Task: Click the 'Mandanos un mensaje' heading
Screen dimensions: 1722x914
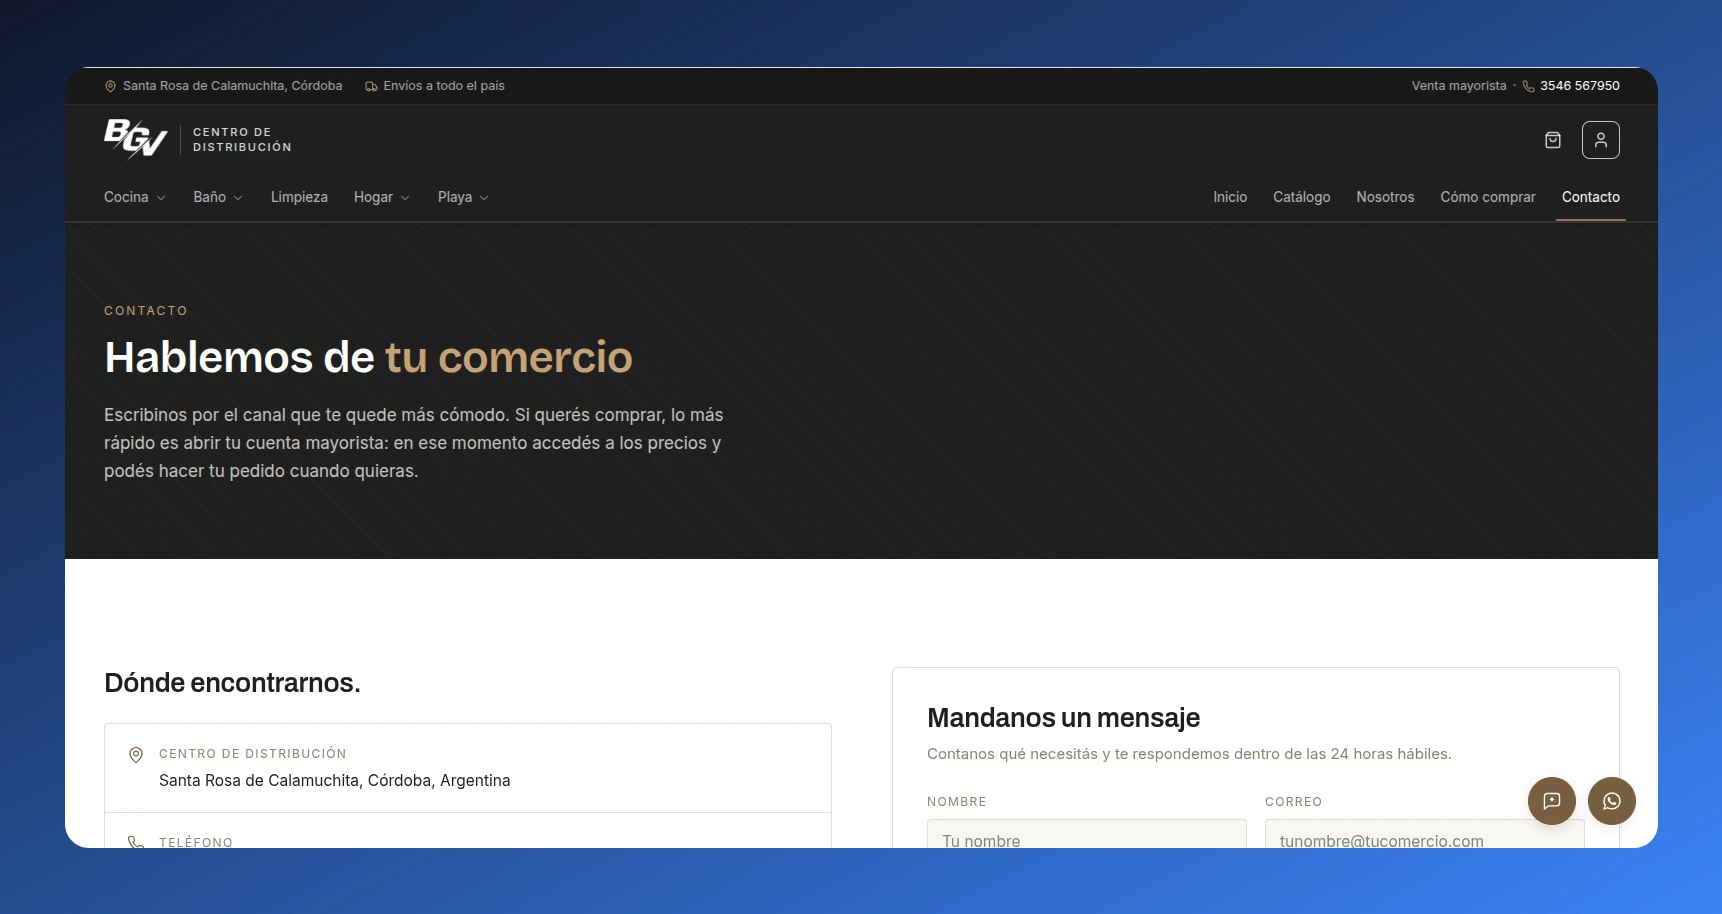Action: click(x=1063, y=718)
